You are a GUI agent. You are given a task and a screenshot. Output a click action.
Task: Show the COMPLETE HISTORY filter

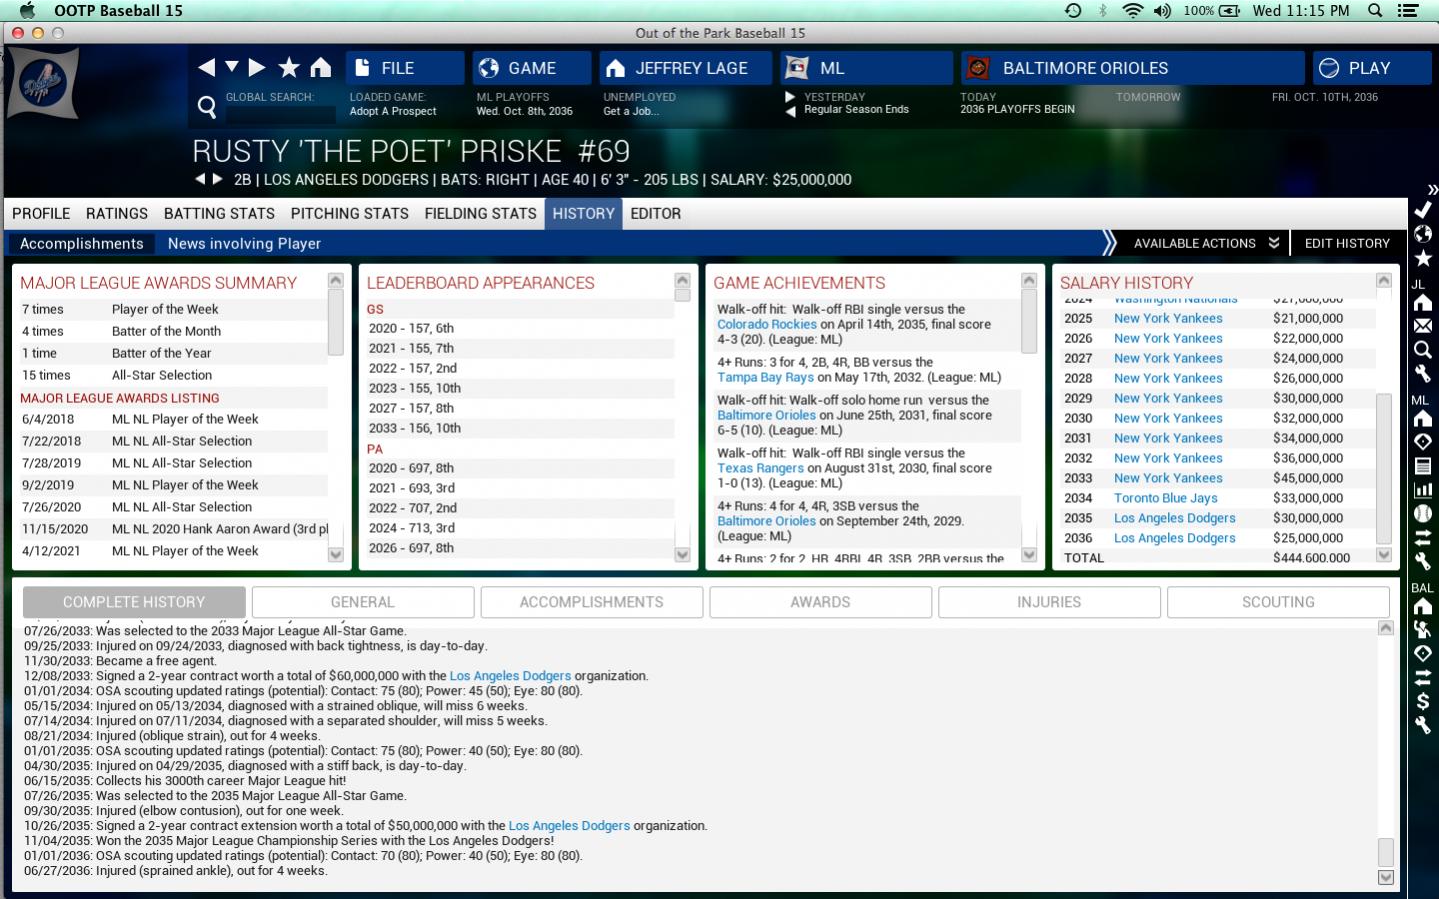134,602
